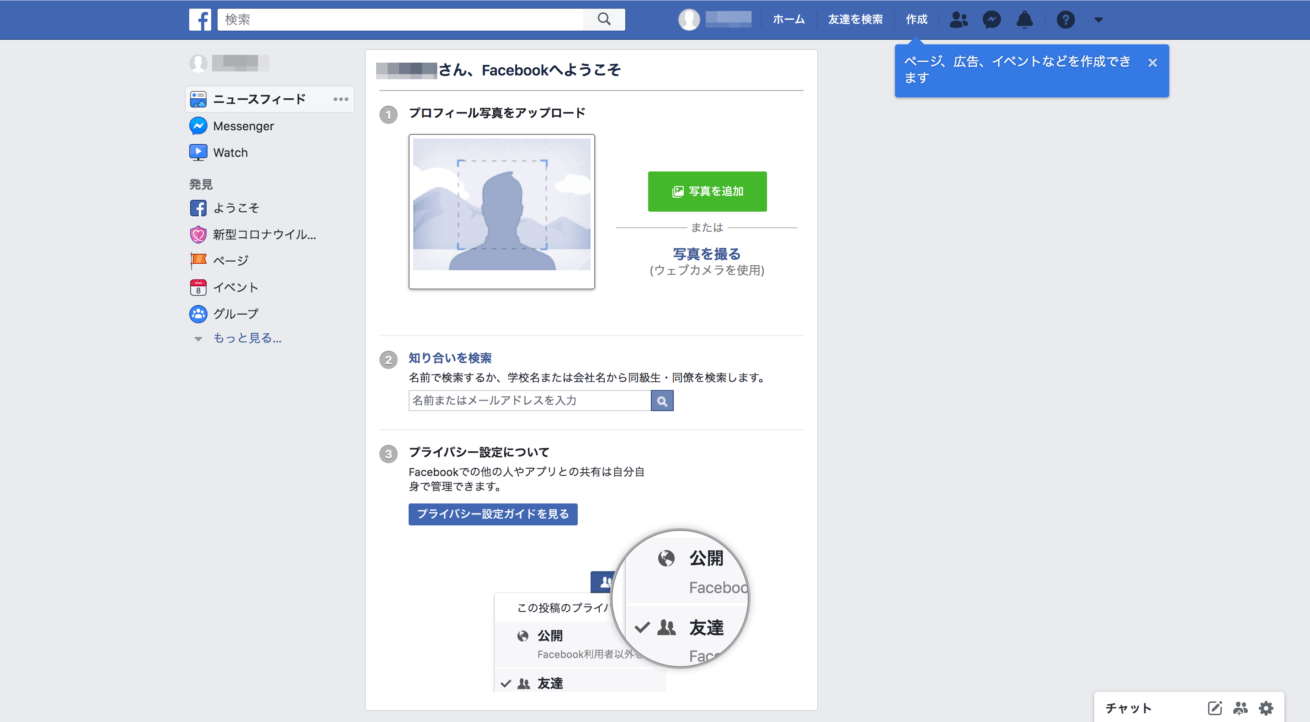The height and width of the screenshot is (722, 1310).
Task: Click the new message compose icon in chat bar
Action: [1215, 708]
